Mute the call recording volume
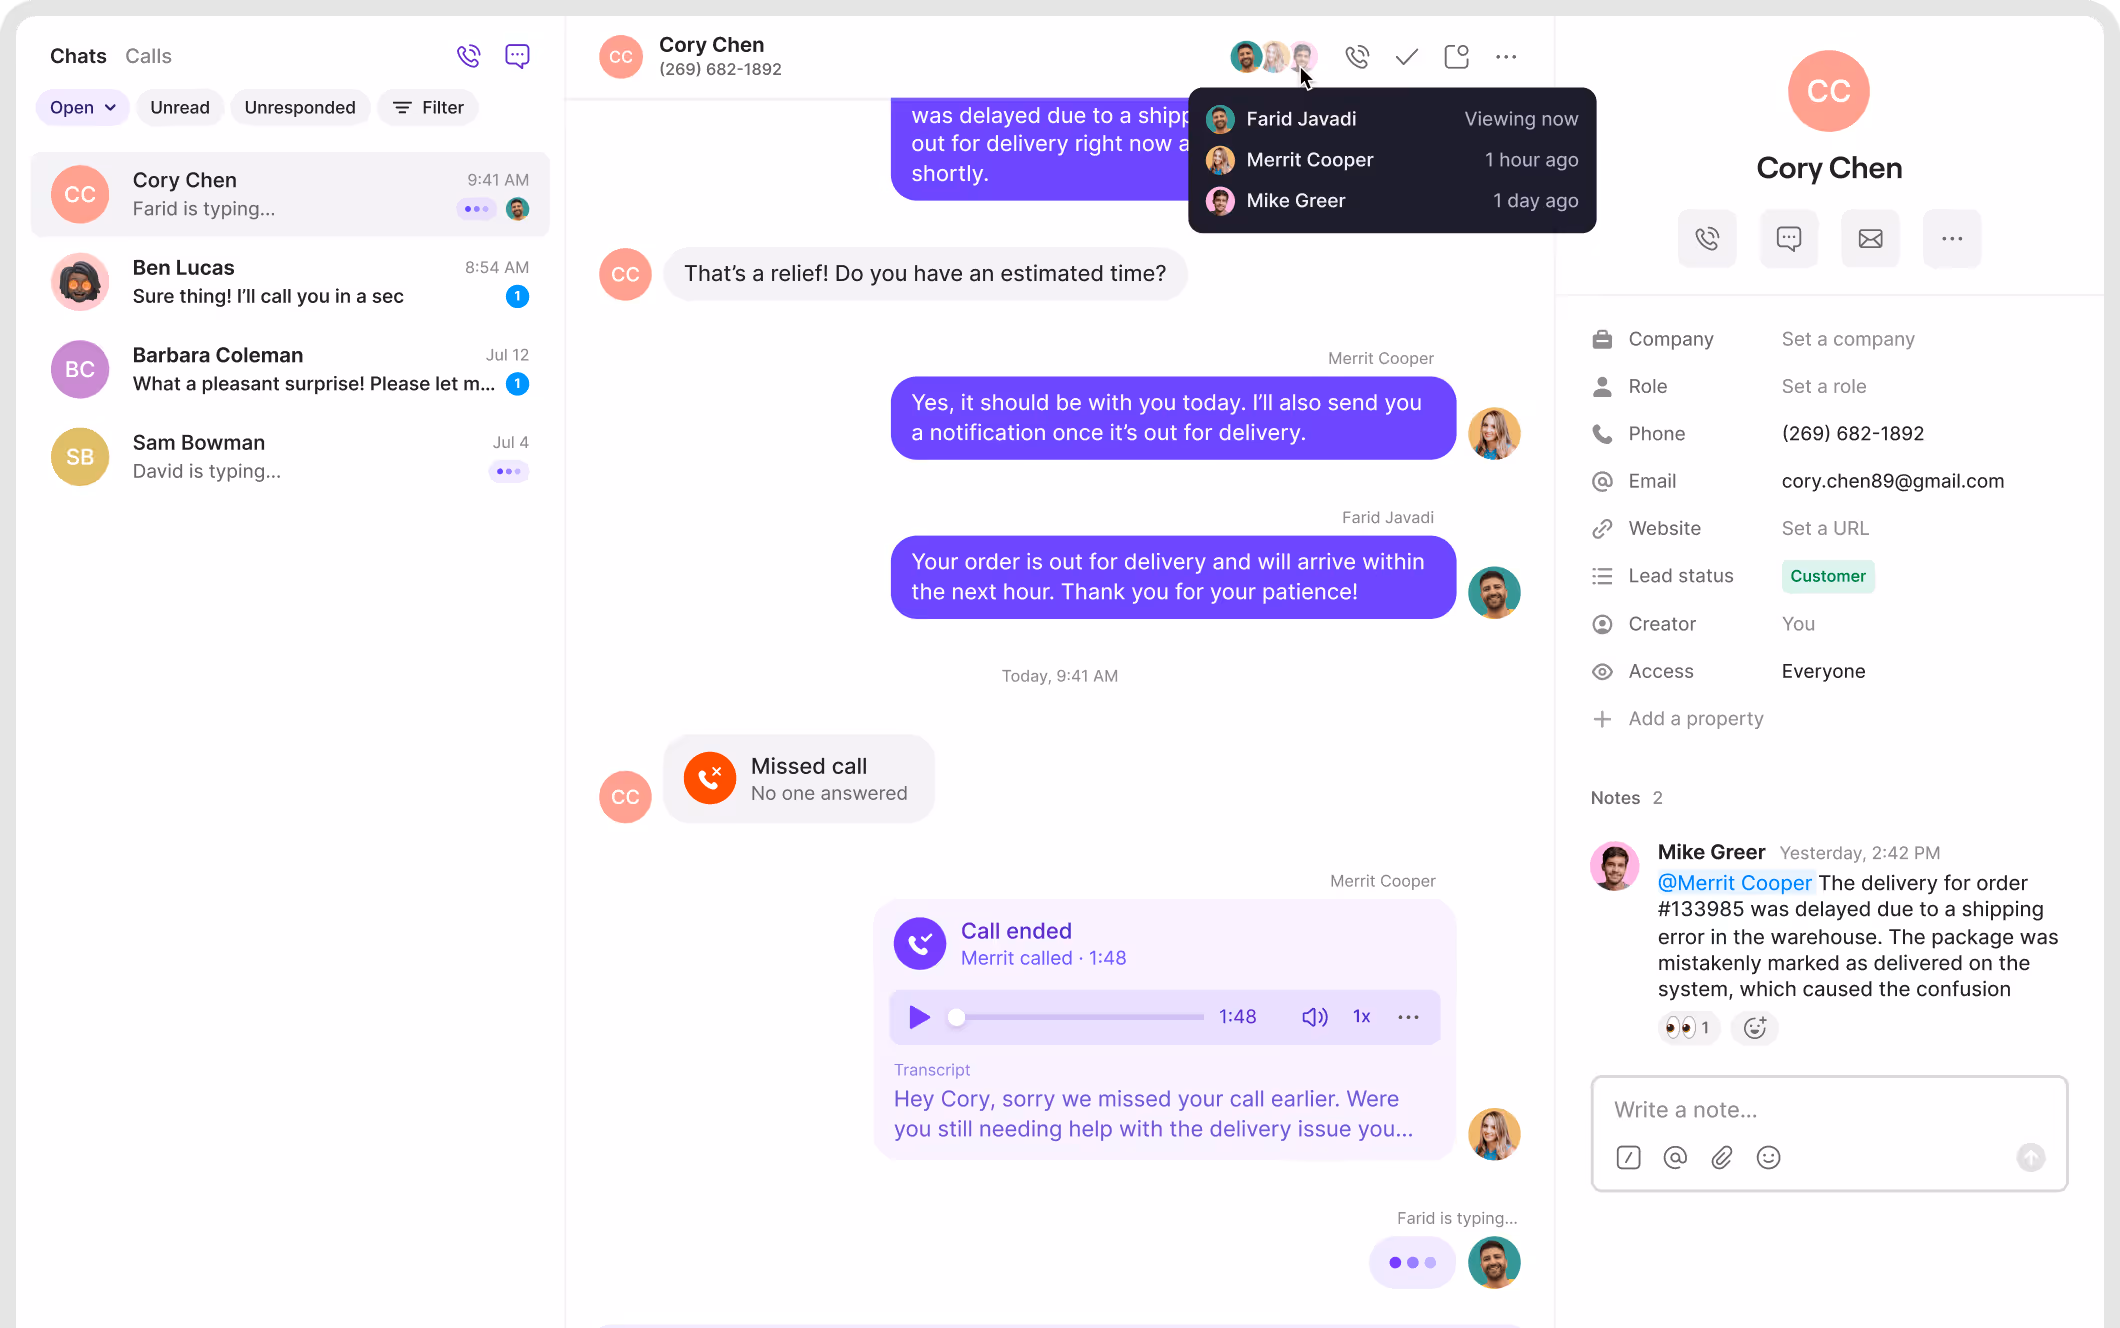 1314,1017
